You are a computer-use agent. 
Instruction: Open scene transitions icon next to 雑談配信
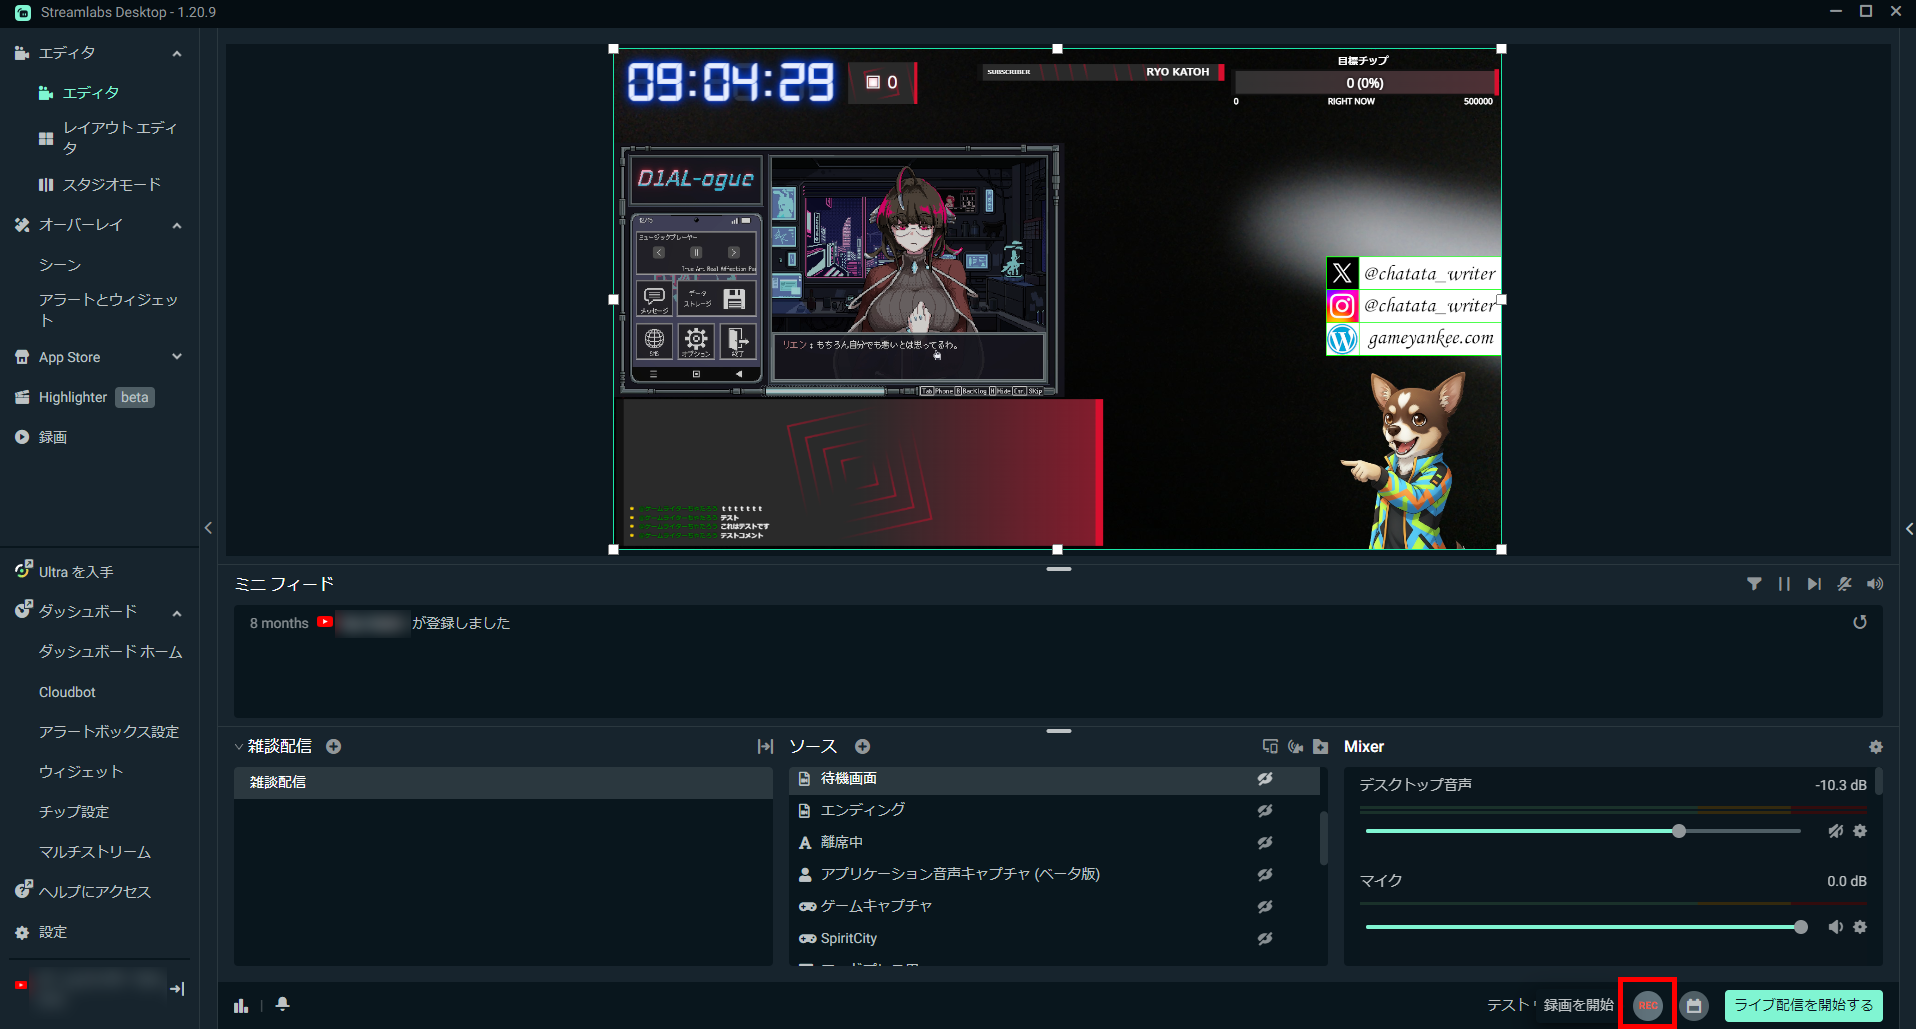[x=766, y=746]
